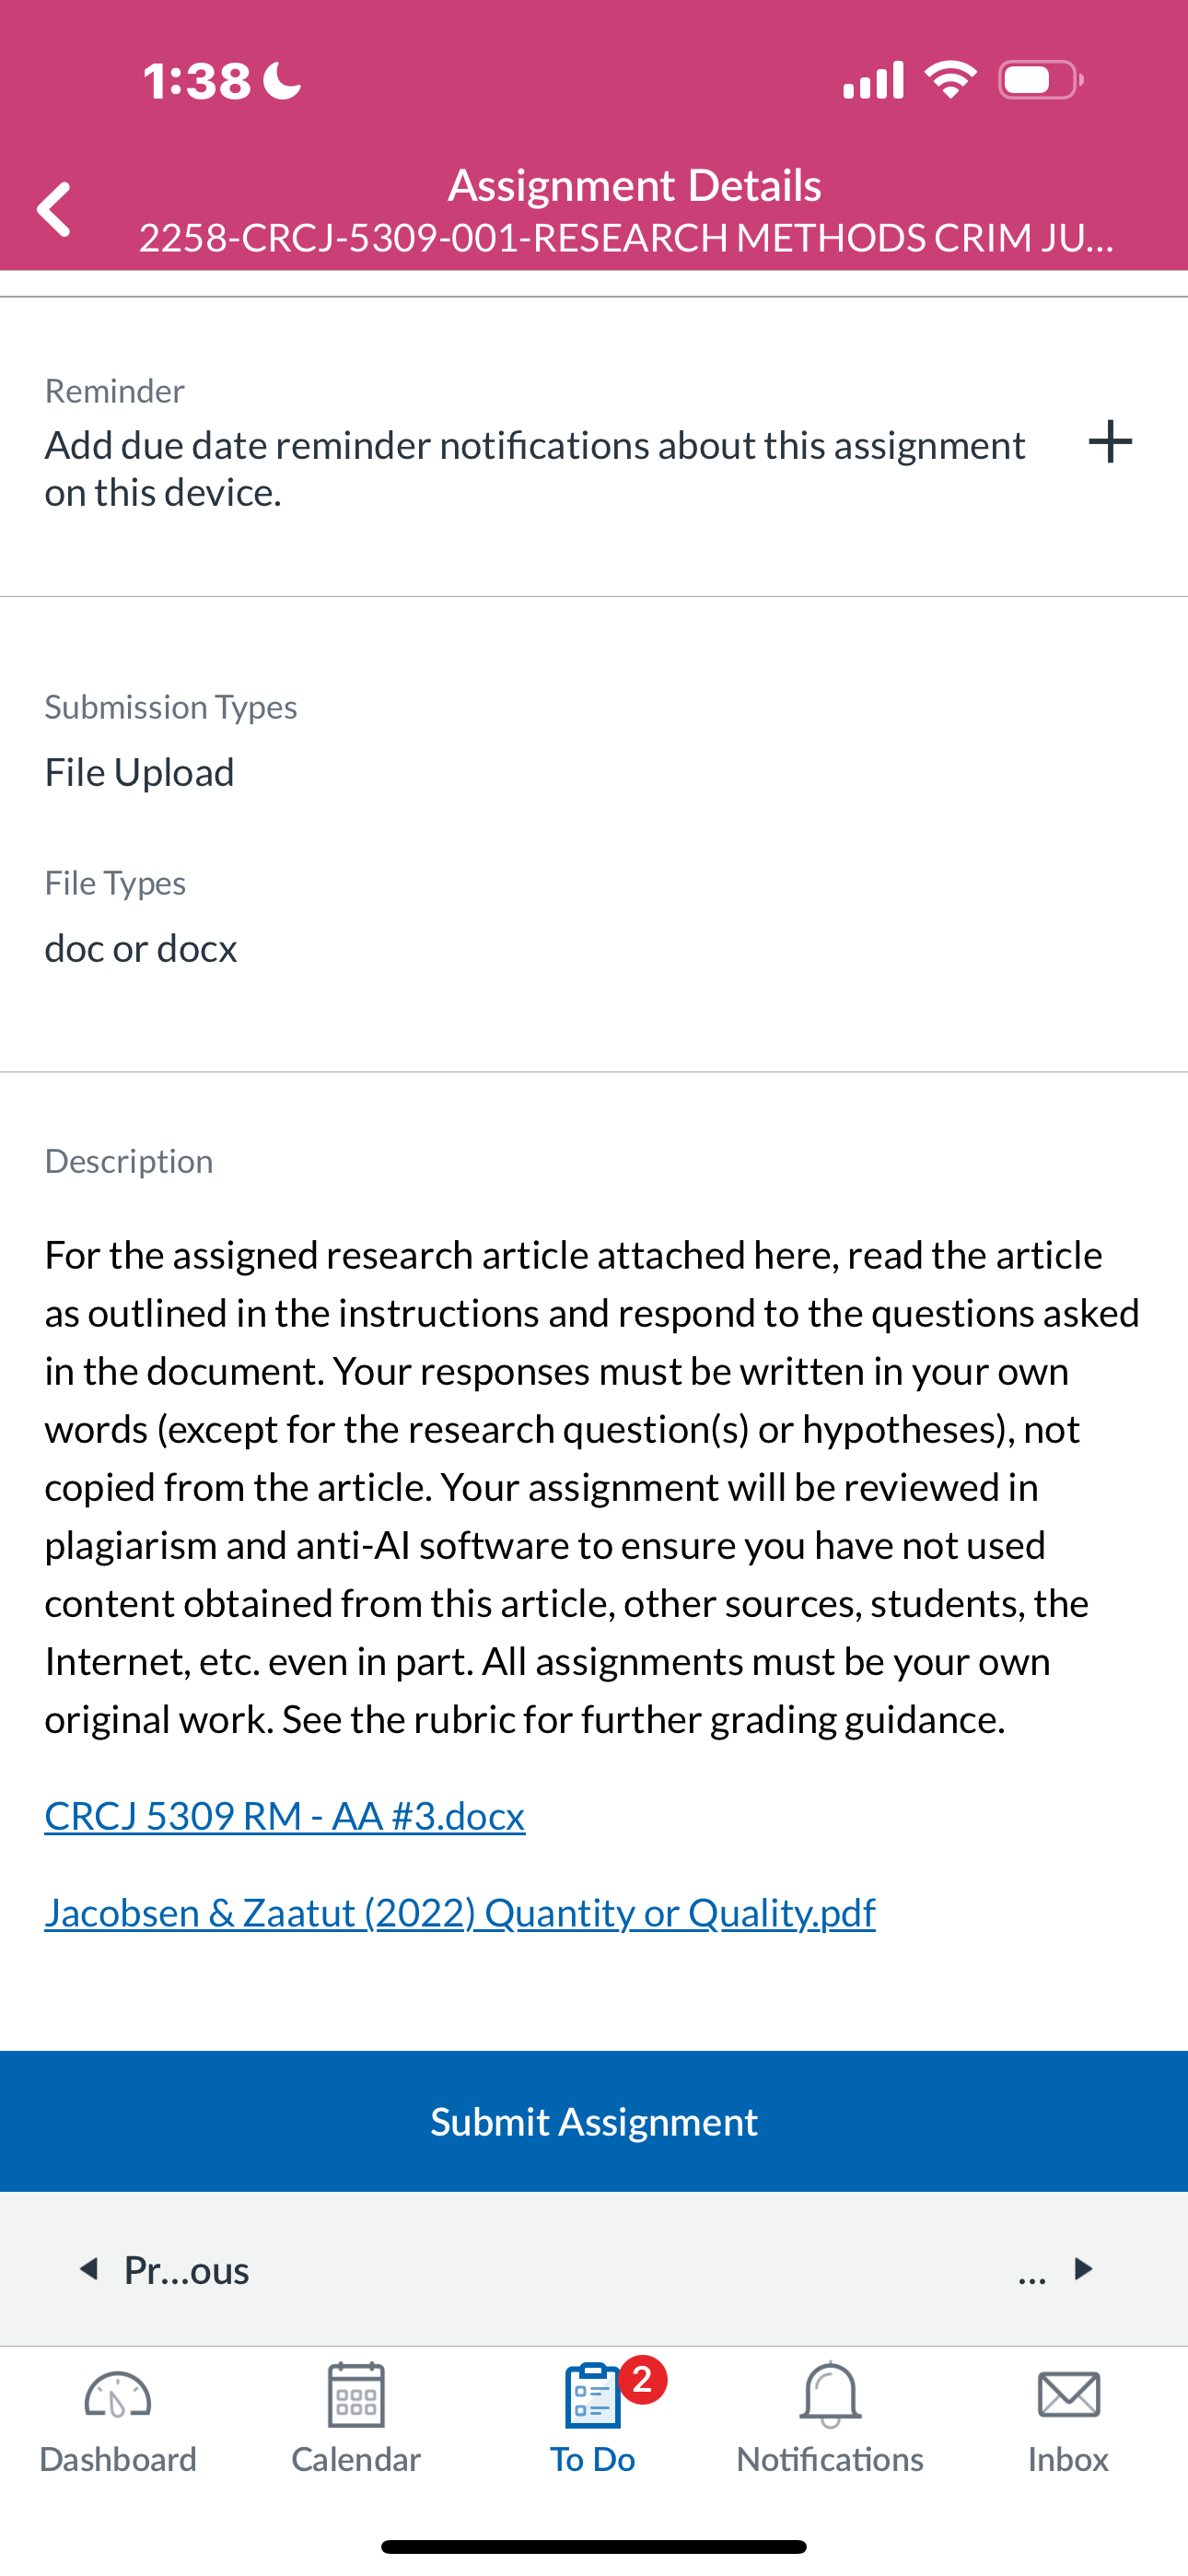Add a due date reminder with plus icon

(1109, 441)
